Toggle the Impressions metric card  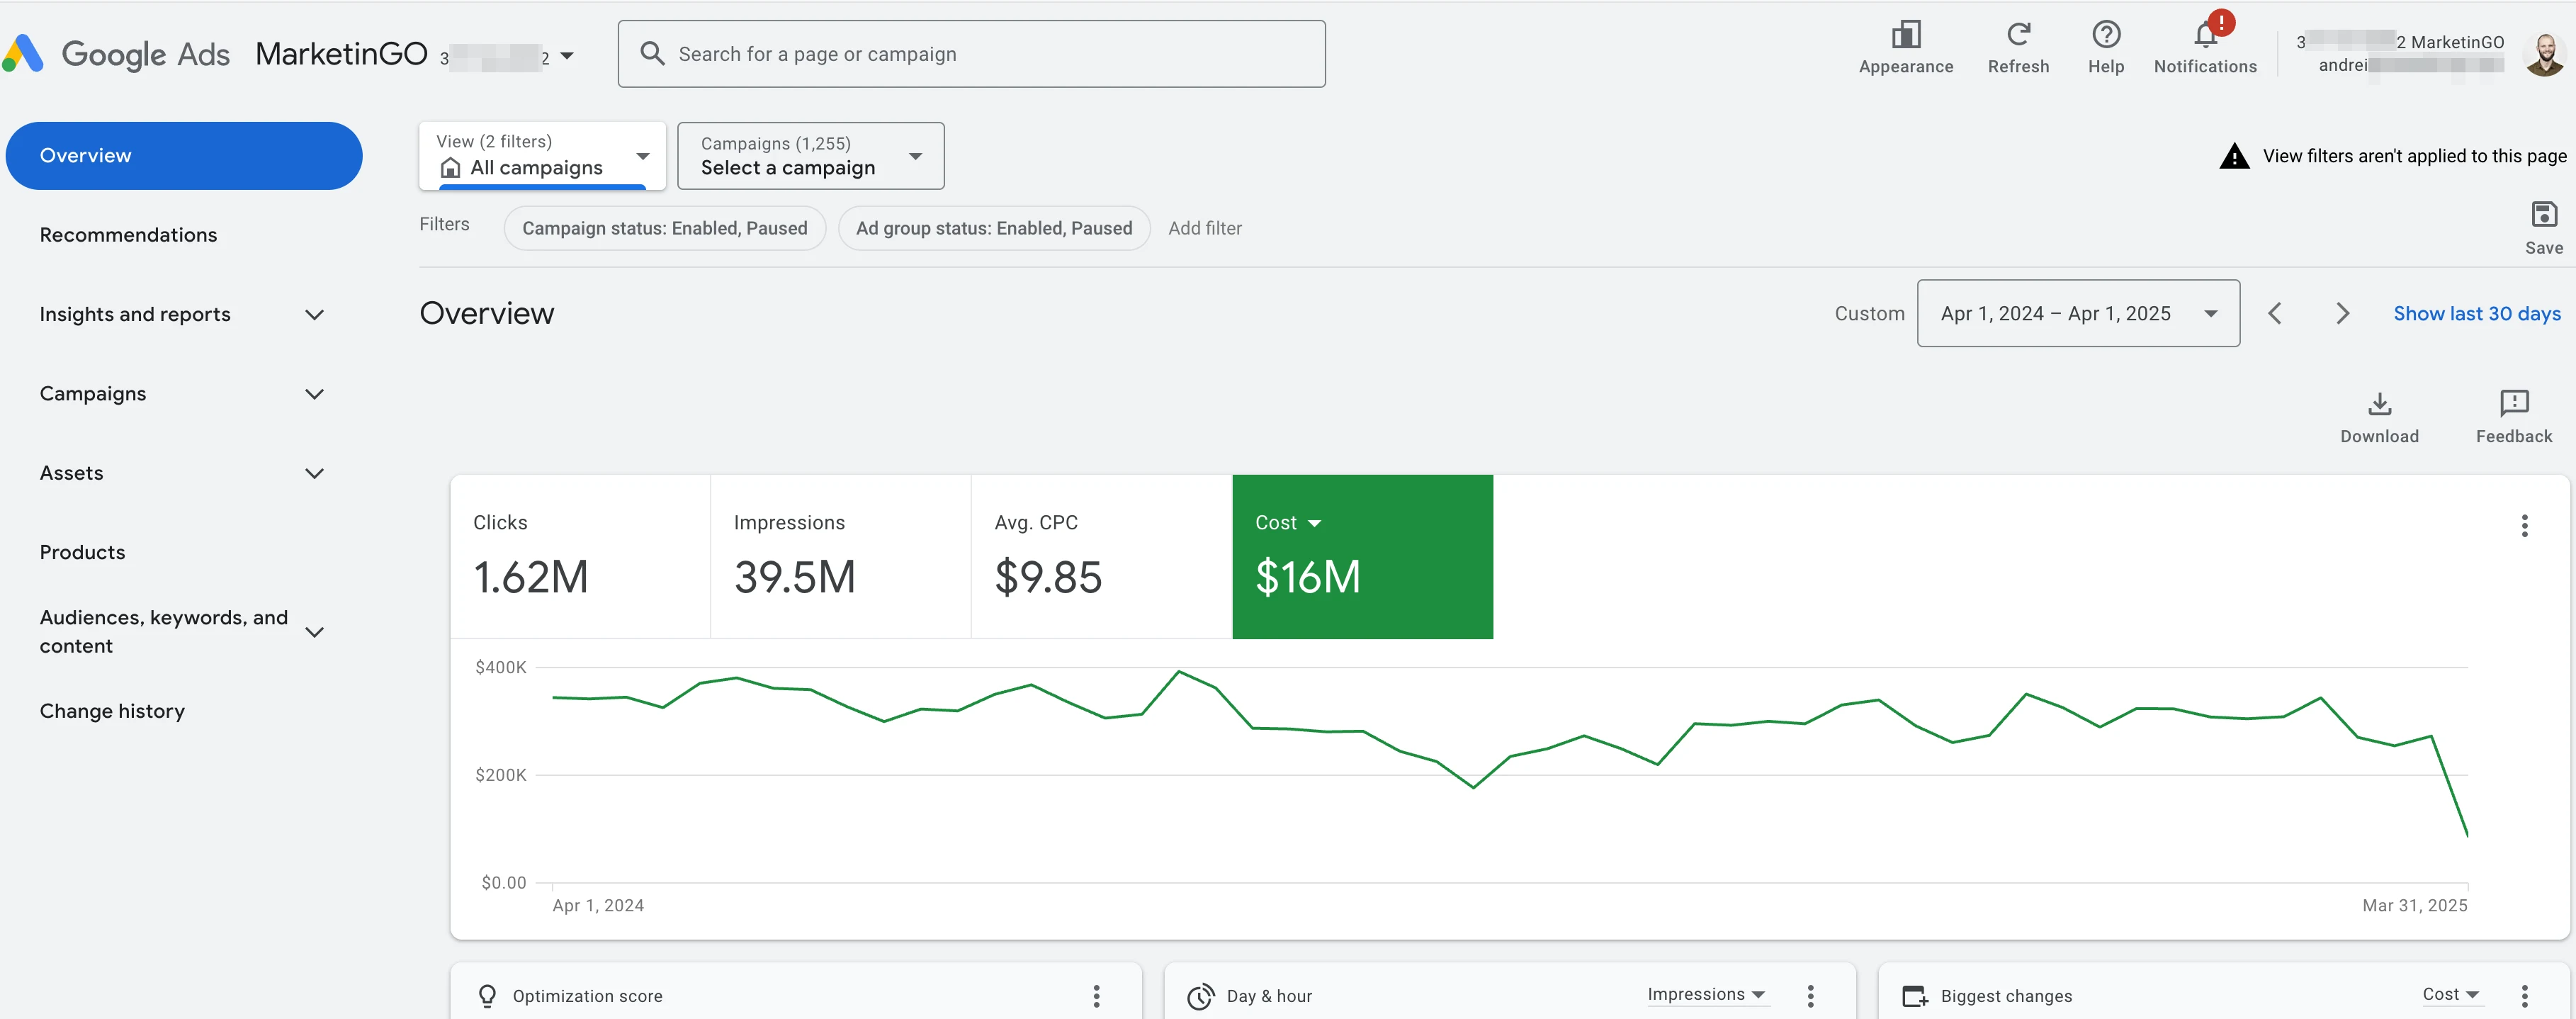[x=840, y=557]
